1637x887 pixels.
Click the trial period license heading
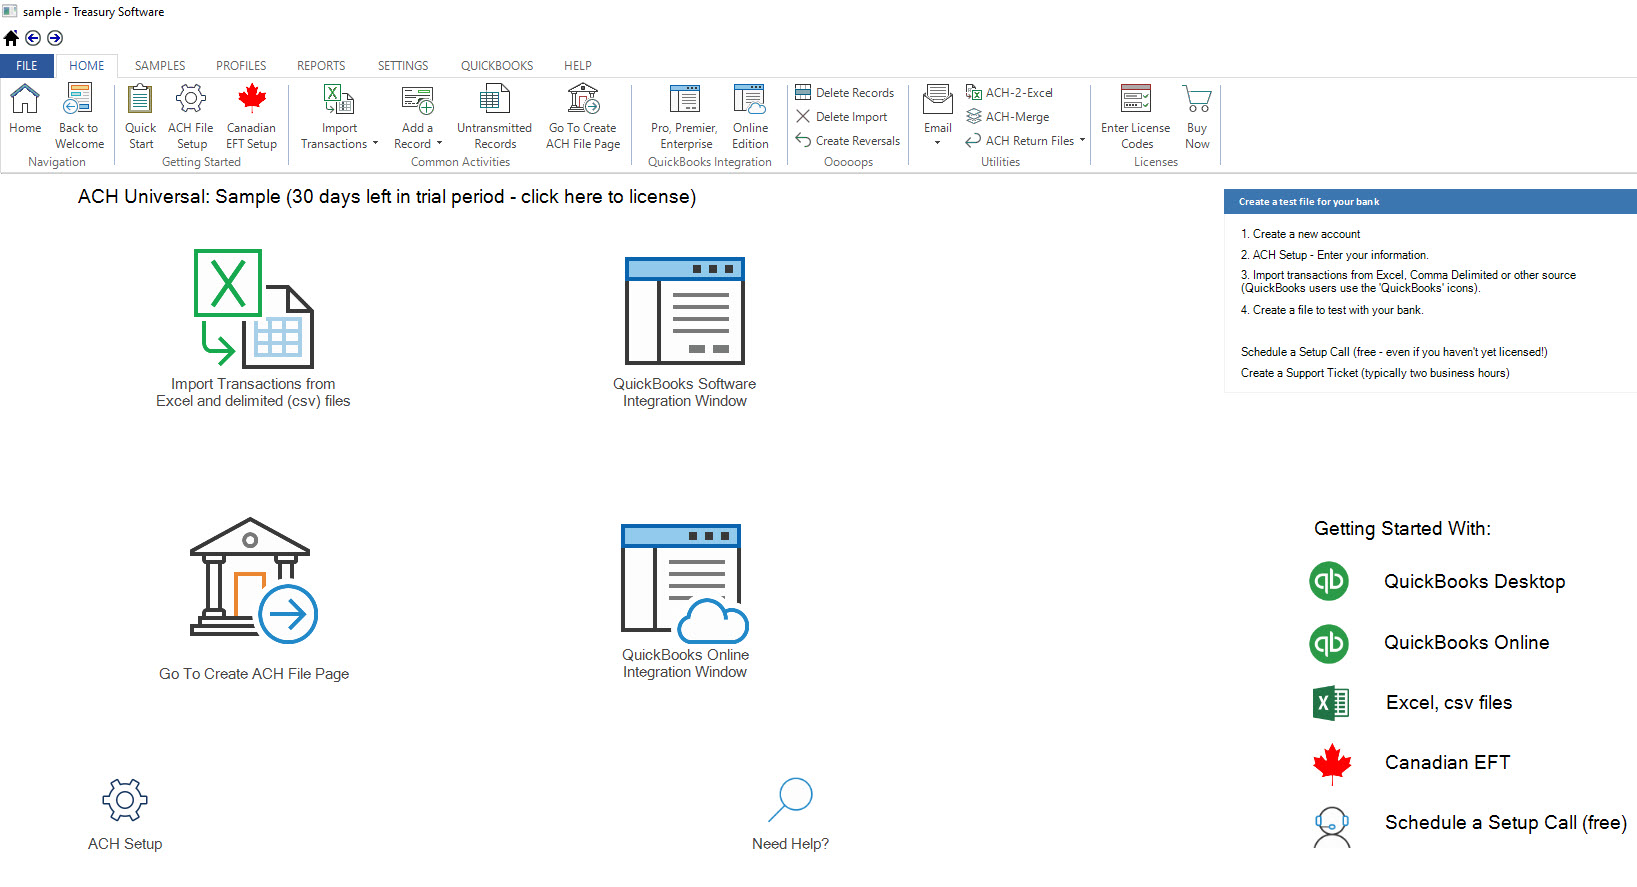tap(387, 197)
